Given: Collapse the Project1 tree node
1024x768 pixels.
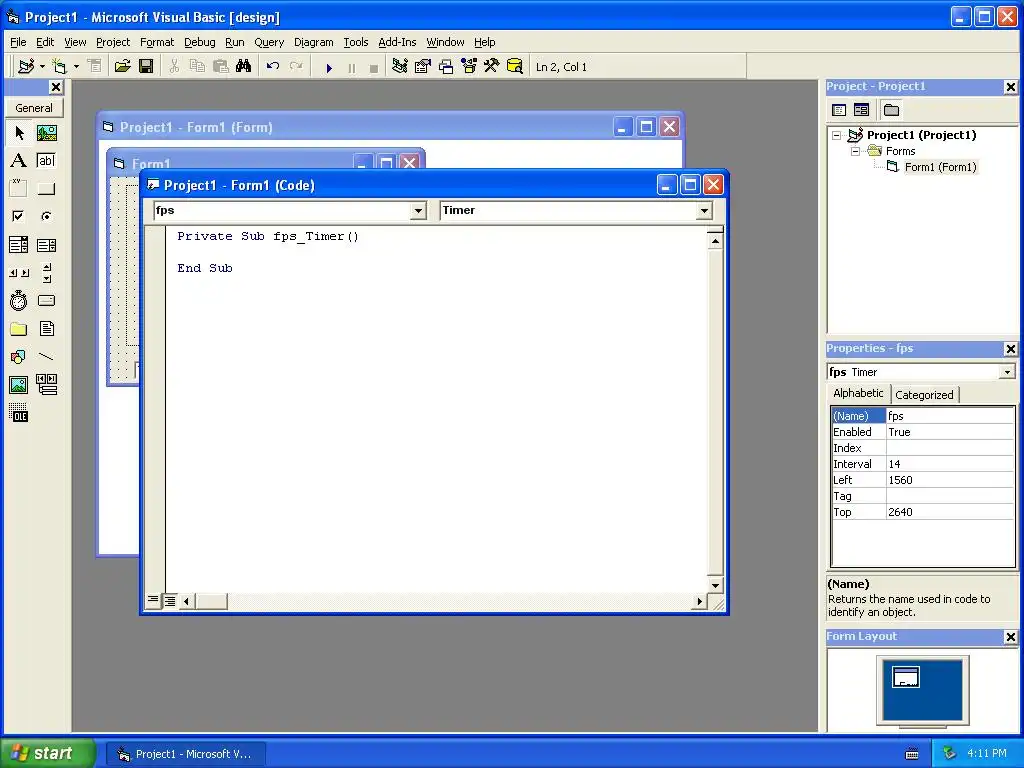Looking at the screenshot, I should point(837,136).
